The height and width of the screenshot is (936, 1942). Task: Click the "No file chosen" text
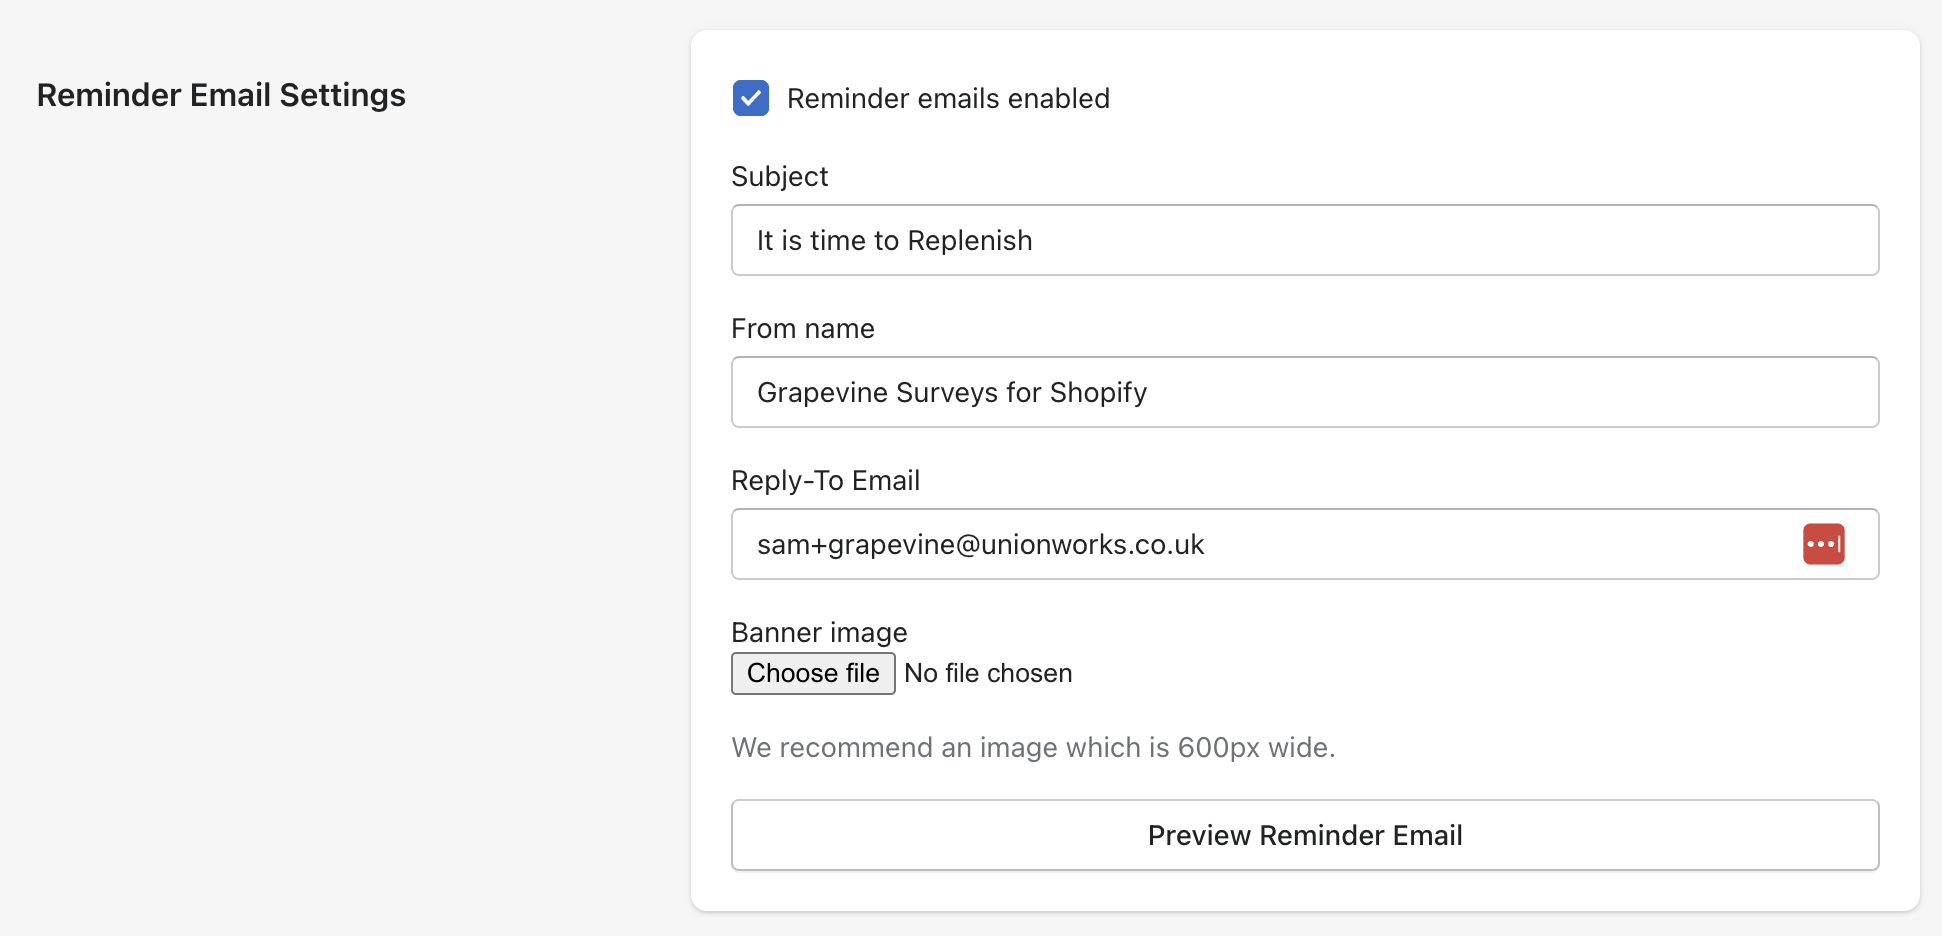pyautogui.click(x=988, y=674)
